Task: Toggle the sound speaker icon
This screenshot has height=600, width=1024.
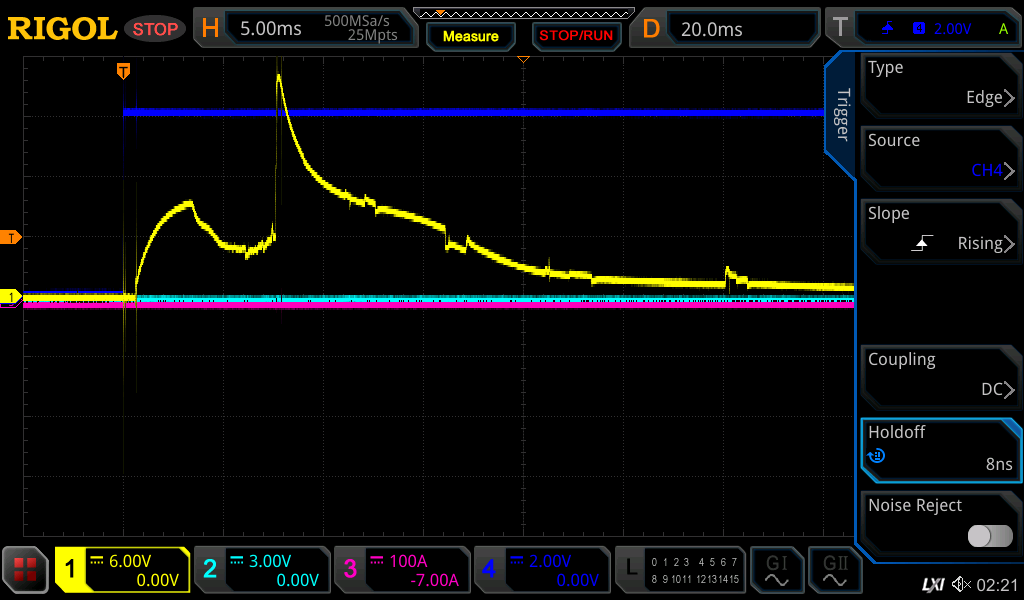Action: pos(962,583)
